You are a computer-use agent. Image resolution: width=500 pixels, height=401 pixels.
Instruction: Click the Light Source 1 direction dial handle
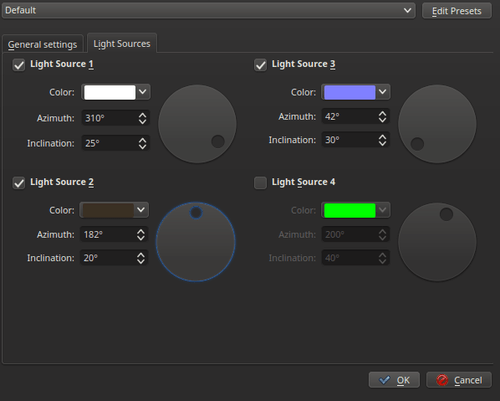click(x=218, y=141)
